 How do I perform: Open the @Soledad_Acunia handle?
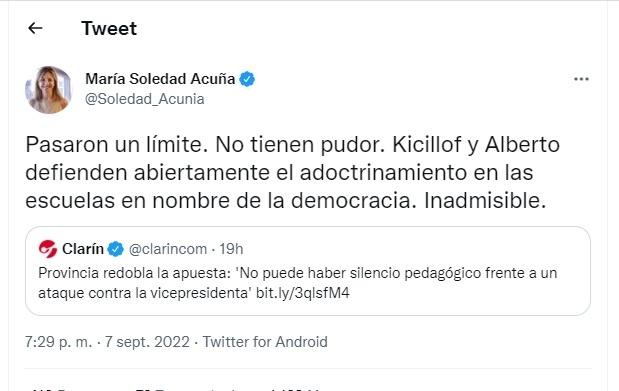click(144, 99)
